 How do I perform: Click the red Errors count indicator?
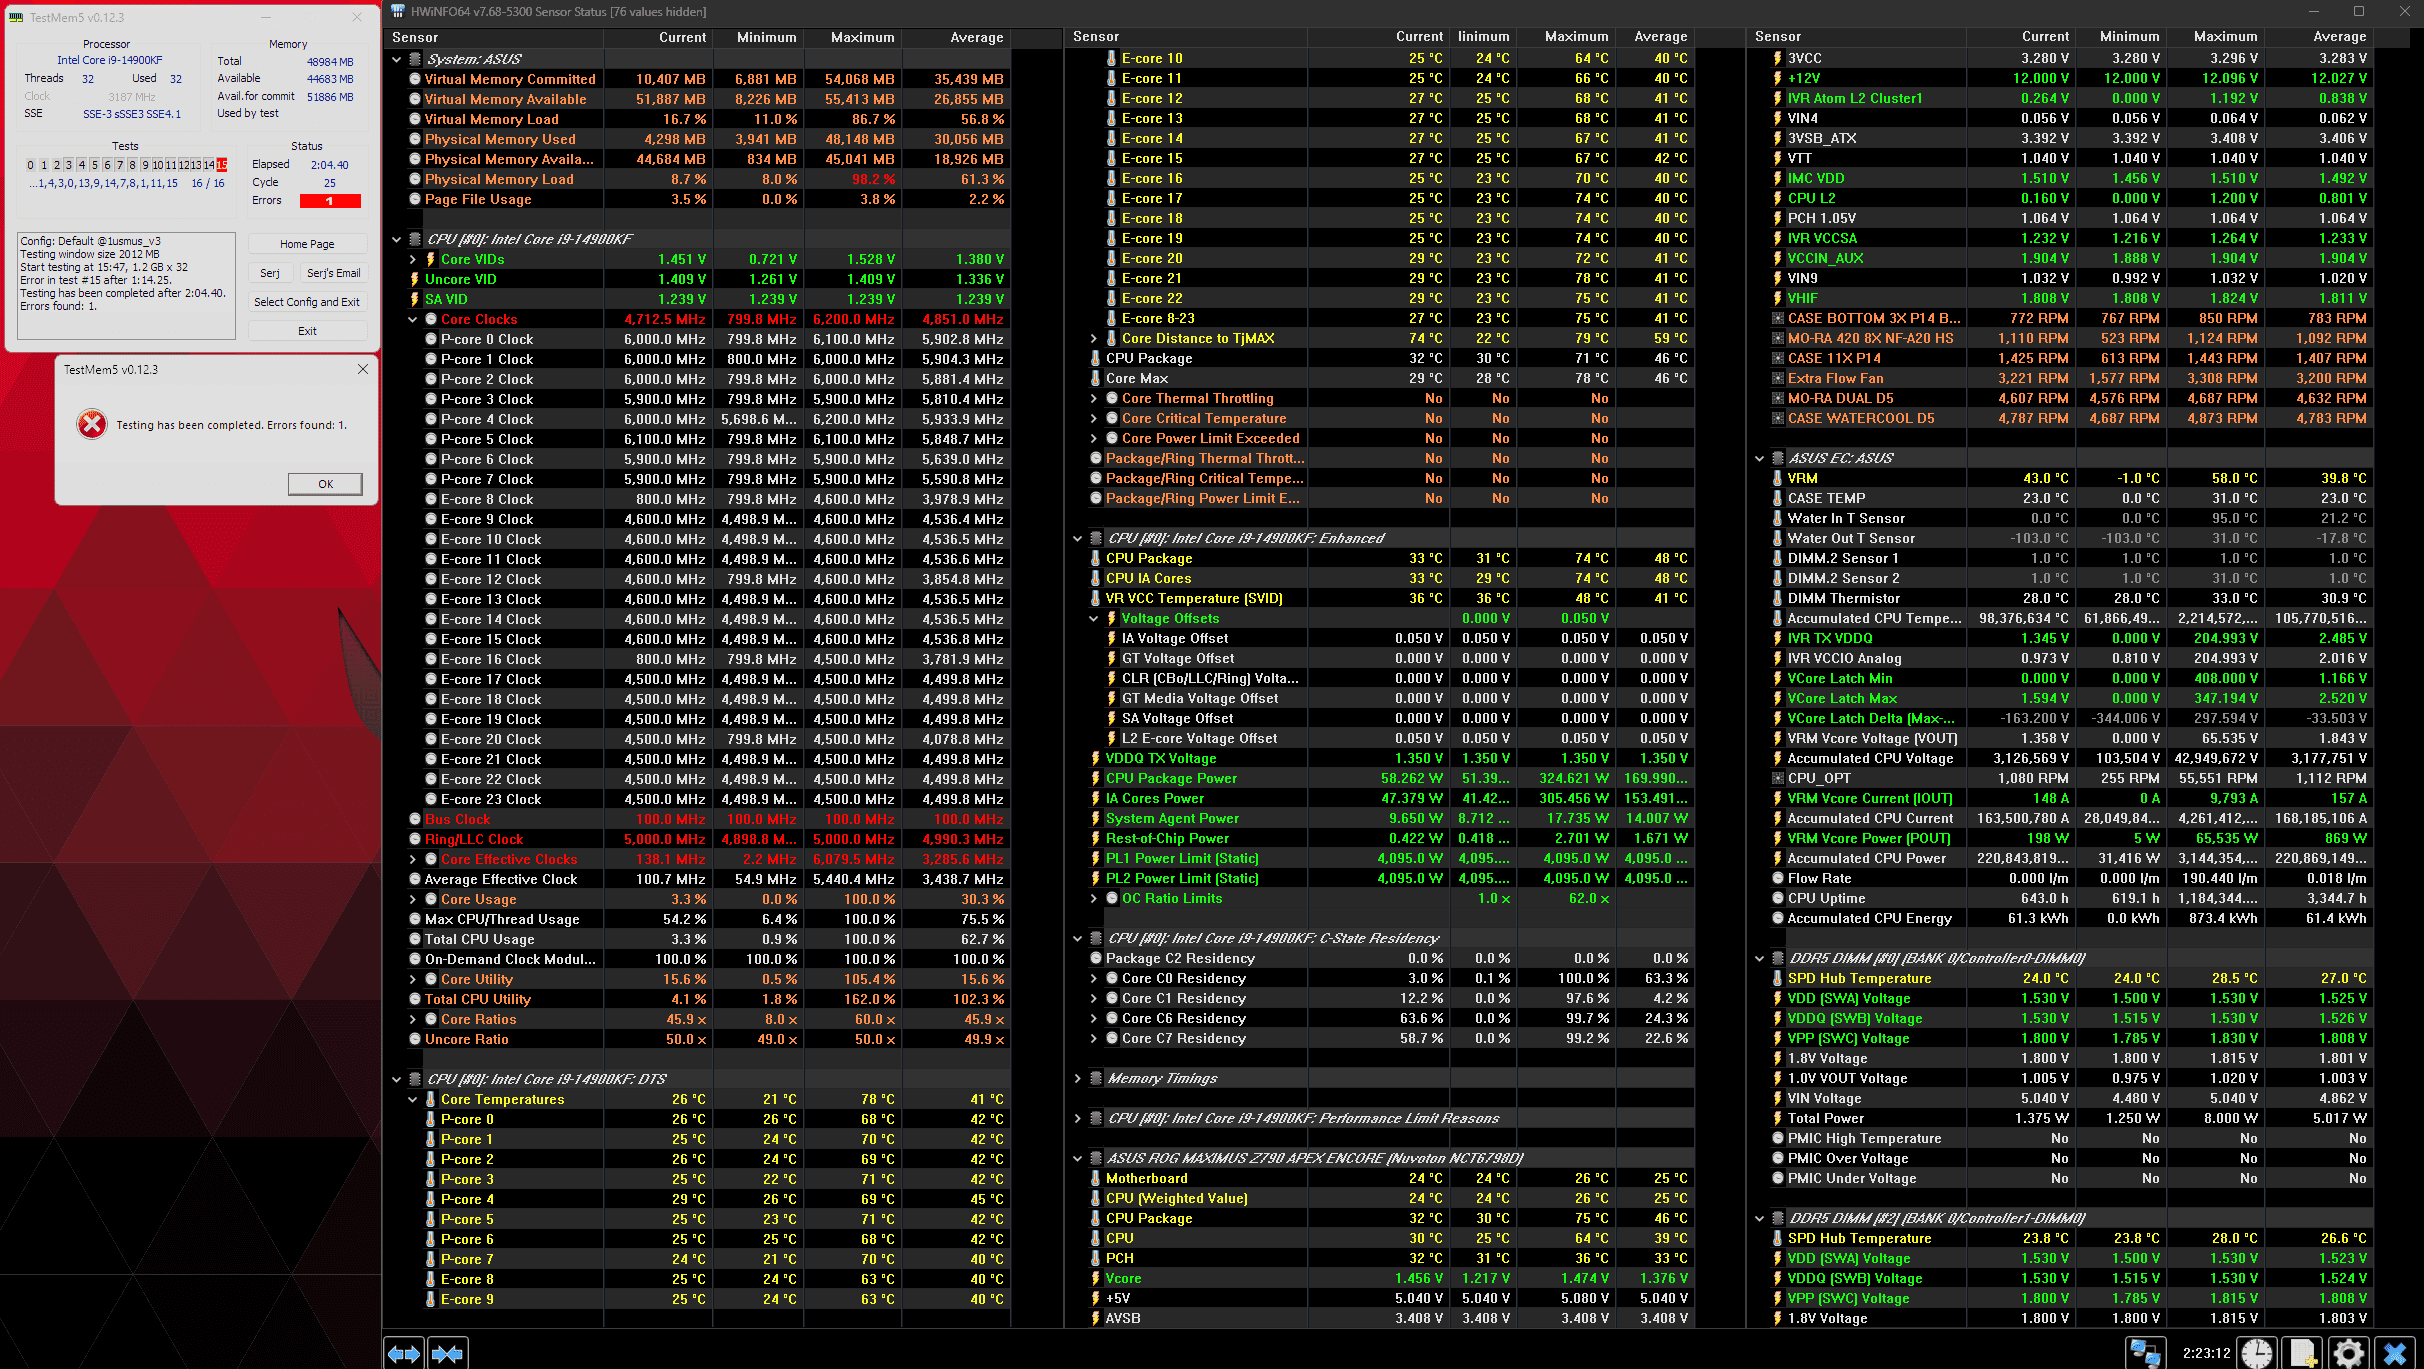click(330, 201)
